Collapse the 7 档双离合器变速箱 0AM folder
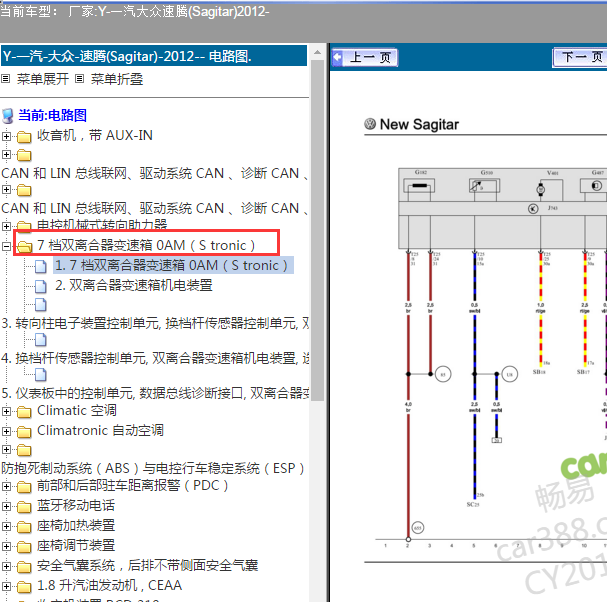 (x=6, y=246)
